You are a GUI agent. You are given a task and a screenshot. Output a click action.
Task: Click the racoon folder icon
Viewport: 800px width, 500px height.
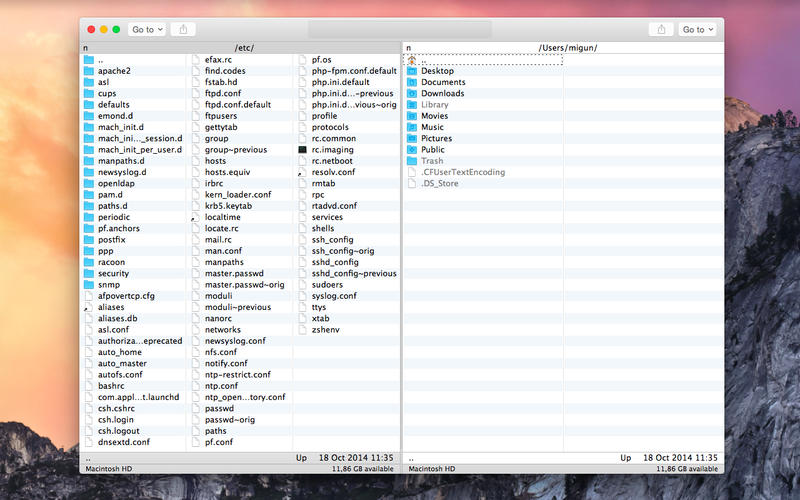[x=89, y=262]
